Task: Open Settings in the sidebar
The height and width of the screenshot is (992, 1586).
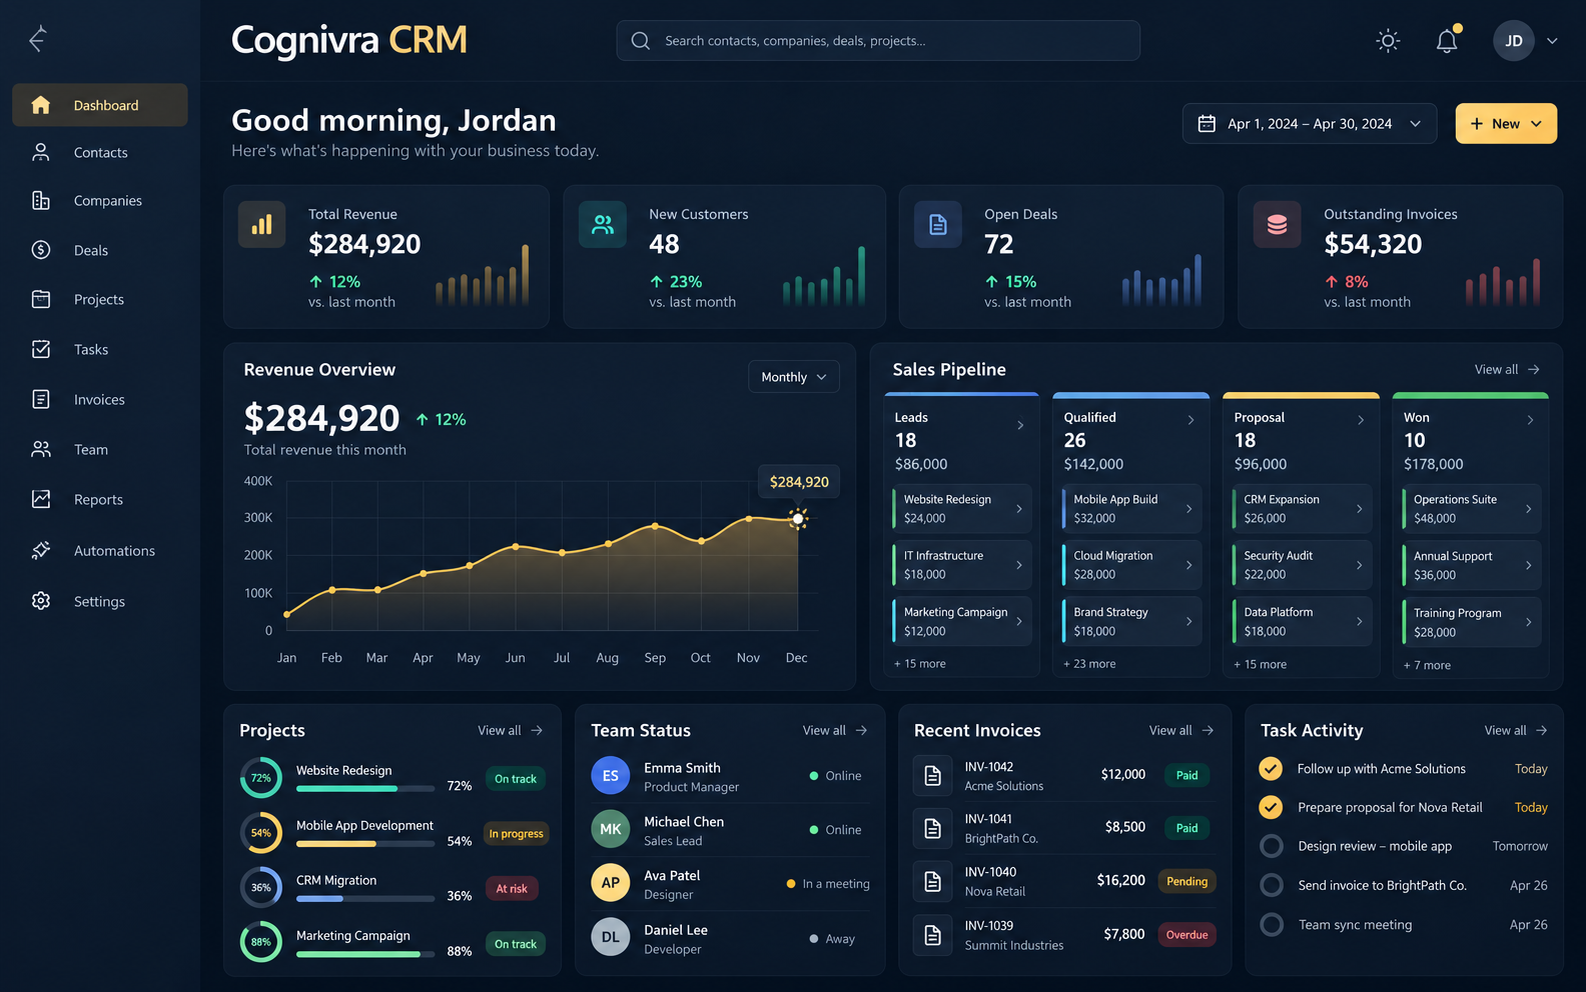Action: (100, 601)
